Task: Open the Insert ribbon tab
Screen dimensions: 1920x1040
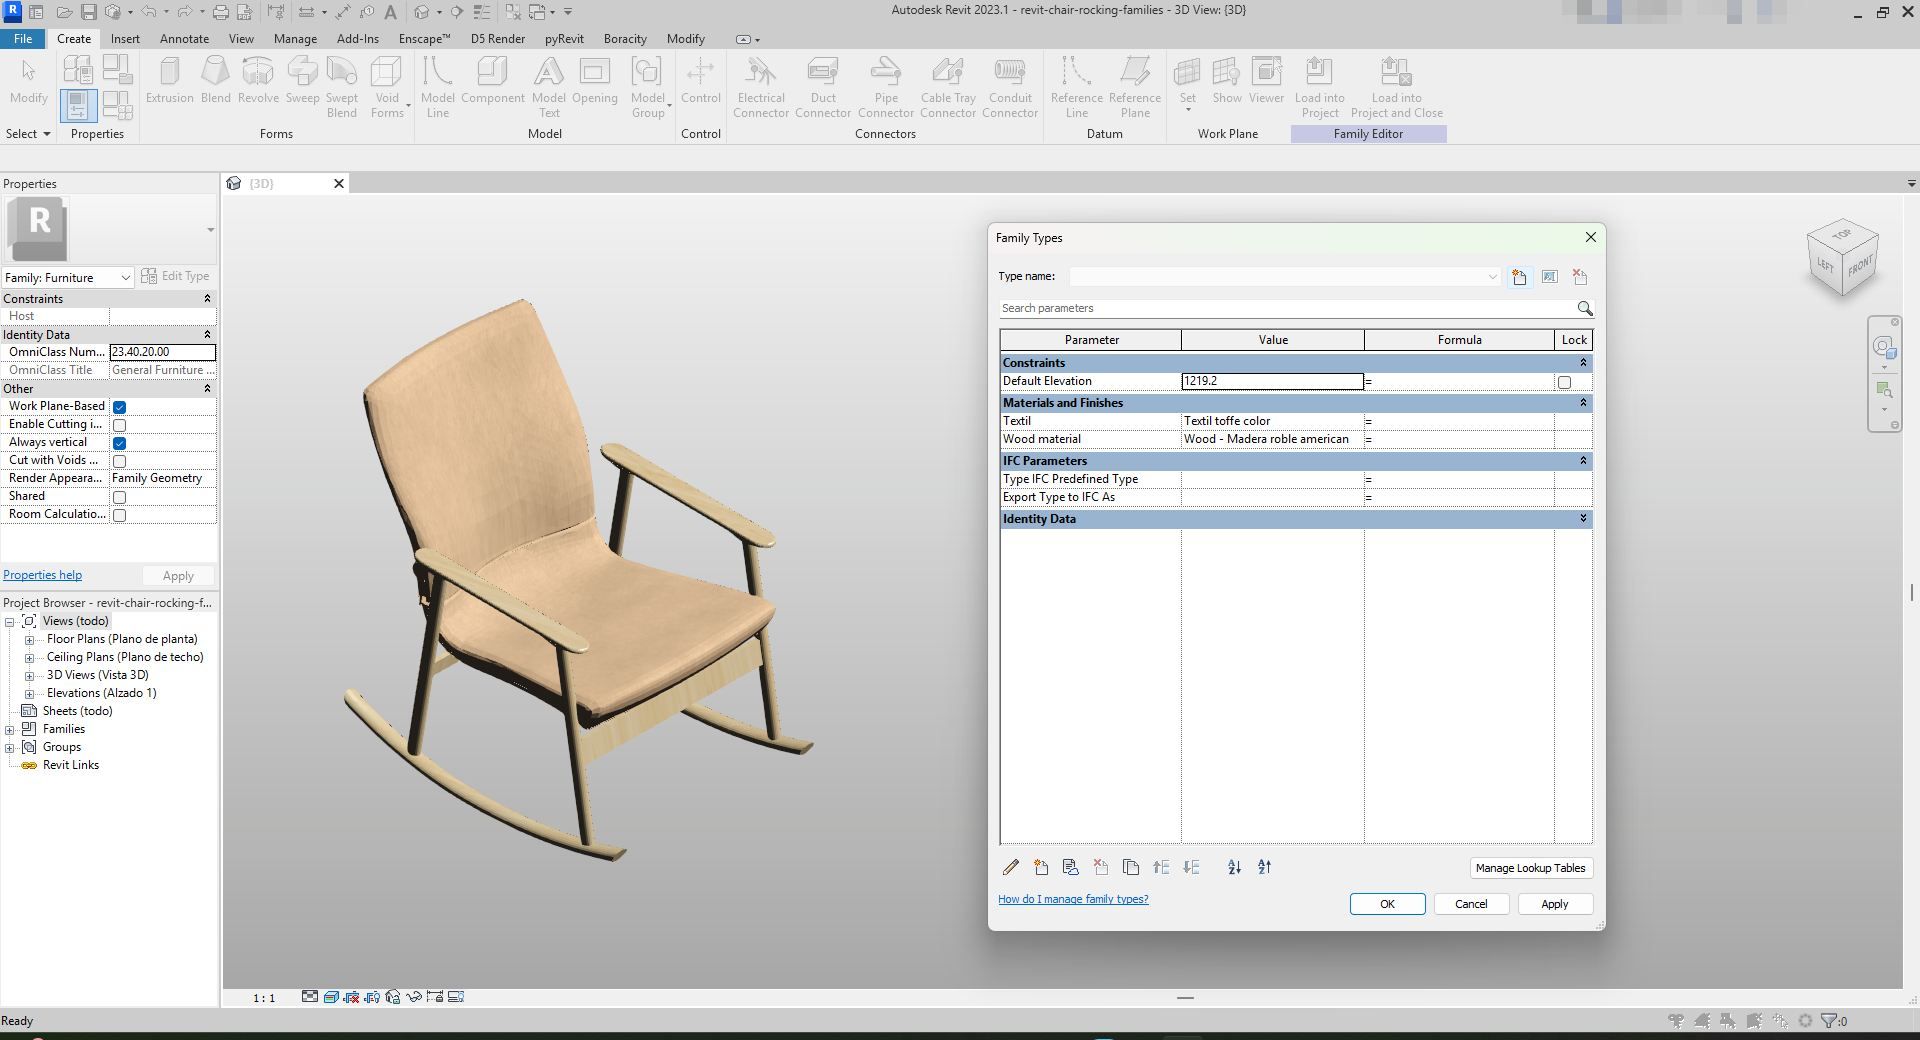Action: tap(125, 39)
